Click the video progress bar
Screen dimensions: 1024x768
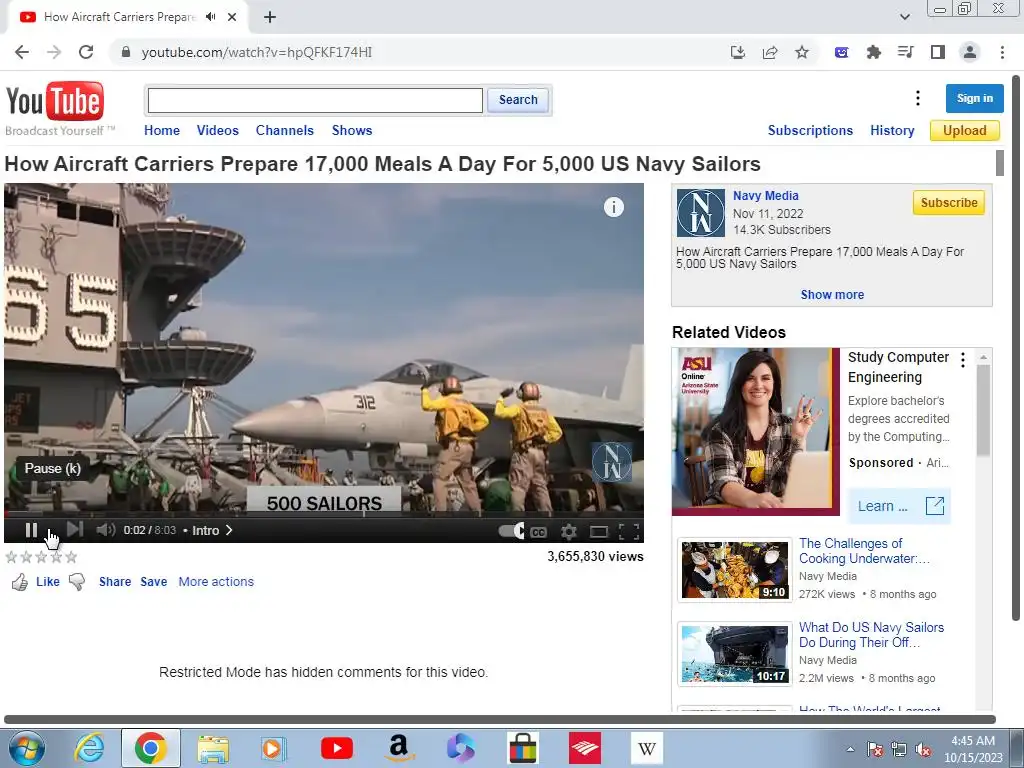coord(324,515)
